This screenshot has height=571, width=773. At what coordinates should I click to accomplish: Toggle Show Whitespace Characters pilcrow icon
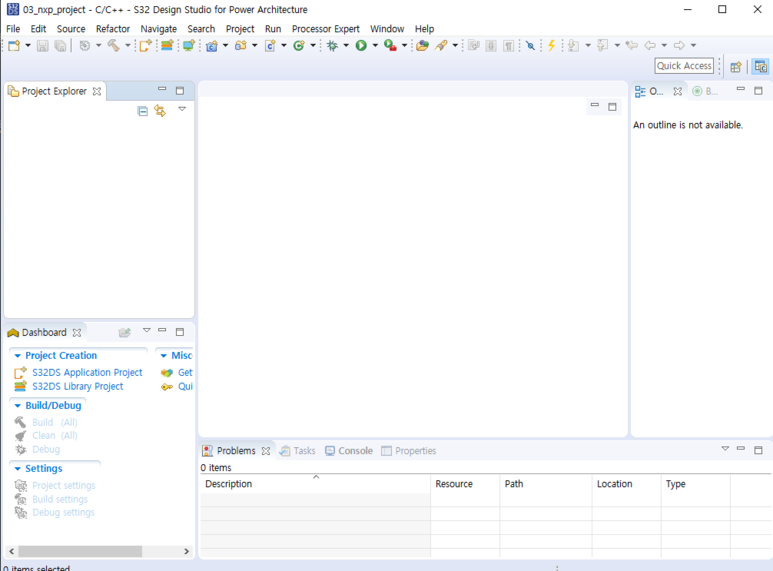click(x=509, y=46)
